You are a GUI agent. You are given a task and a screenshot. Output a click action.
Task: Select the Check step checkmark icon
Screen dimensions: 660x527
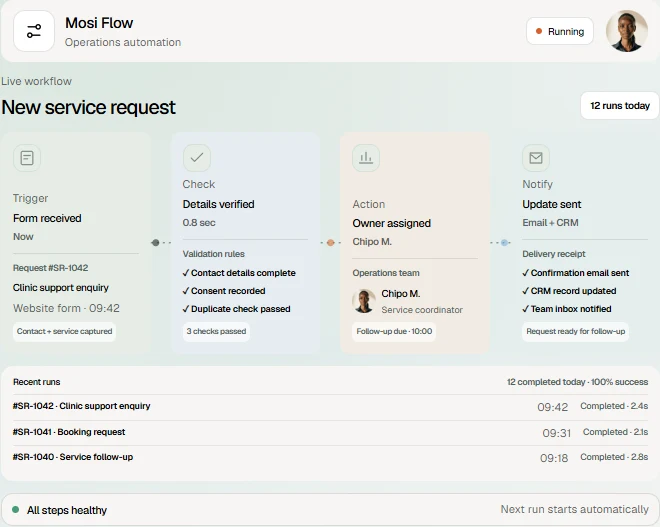coord(197,158)
